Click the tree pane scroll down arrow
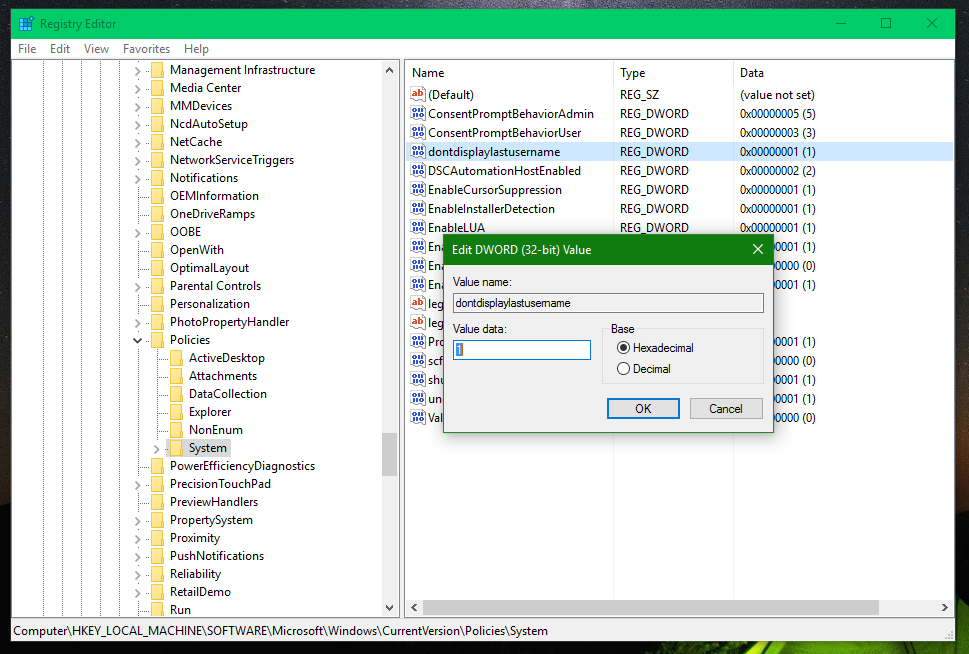This screenshot has width=969, height=654. pos(389,608)
